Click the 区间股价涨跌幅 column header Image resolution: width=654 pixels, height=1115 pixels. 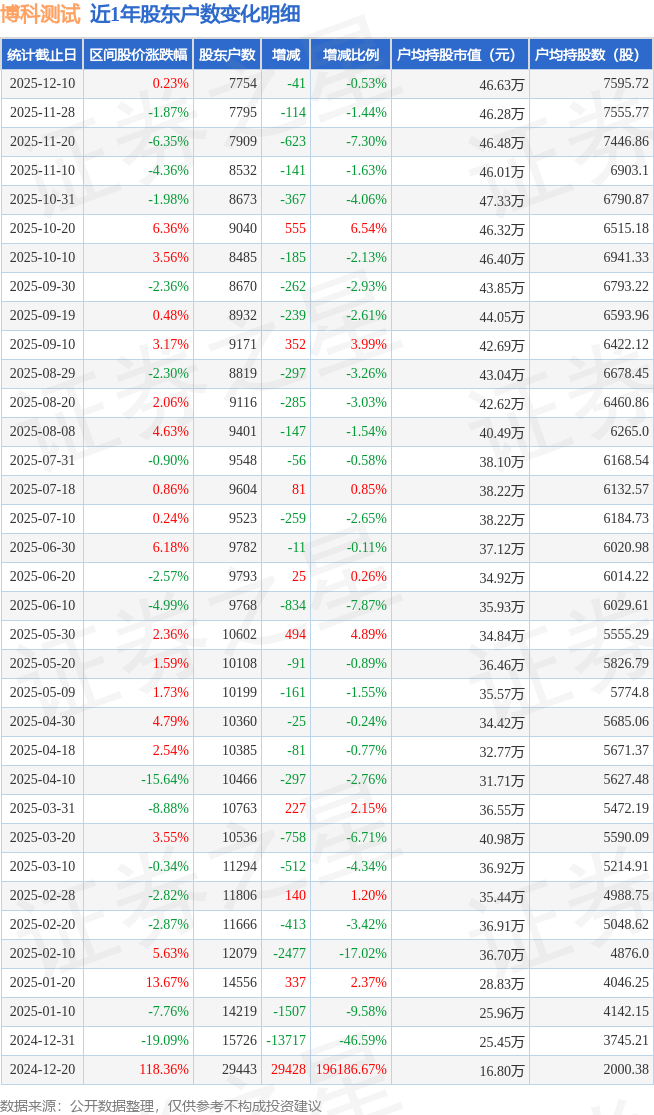pyautogui.click(x=138, y=55)
